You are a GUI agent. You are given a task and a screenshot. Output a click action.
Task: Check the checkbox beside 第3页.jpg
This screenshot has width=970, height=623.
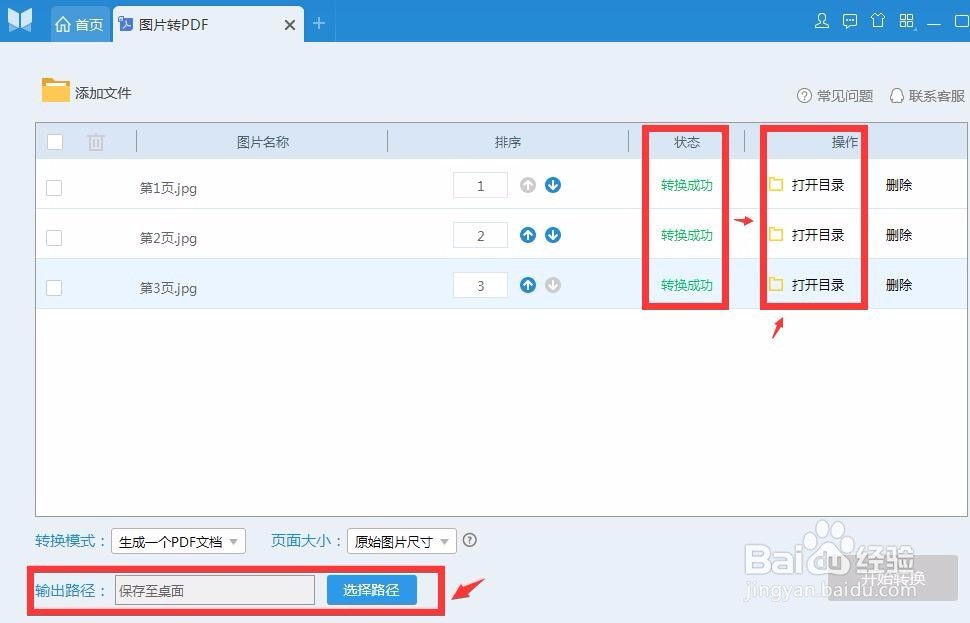click(x=54, y=287)
